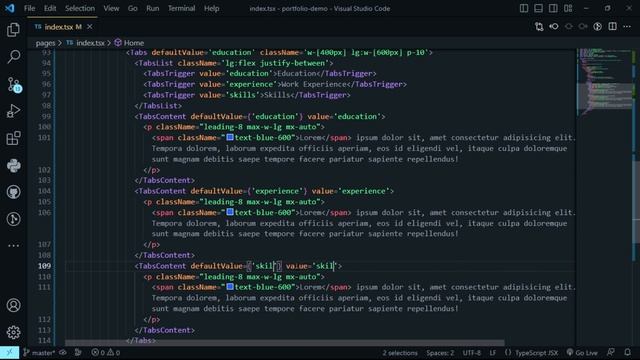Click the errors and warnings count
This screenshot has width=640, height=360.
pos(105,353)
